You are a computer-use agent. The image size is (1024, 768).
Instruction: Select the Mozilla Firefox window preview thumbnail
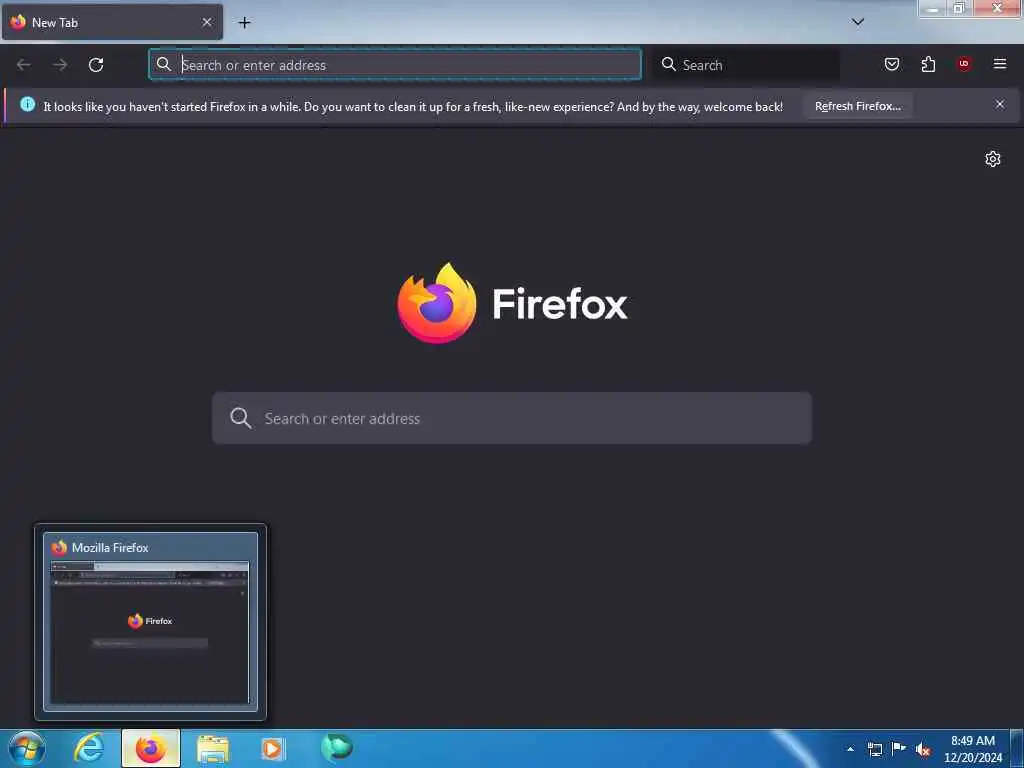(151, 622)
